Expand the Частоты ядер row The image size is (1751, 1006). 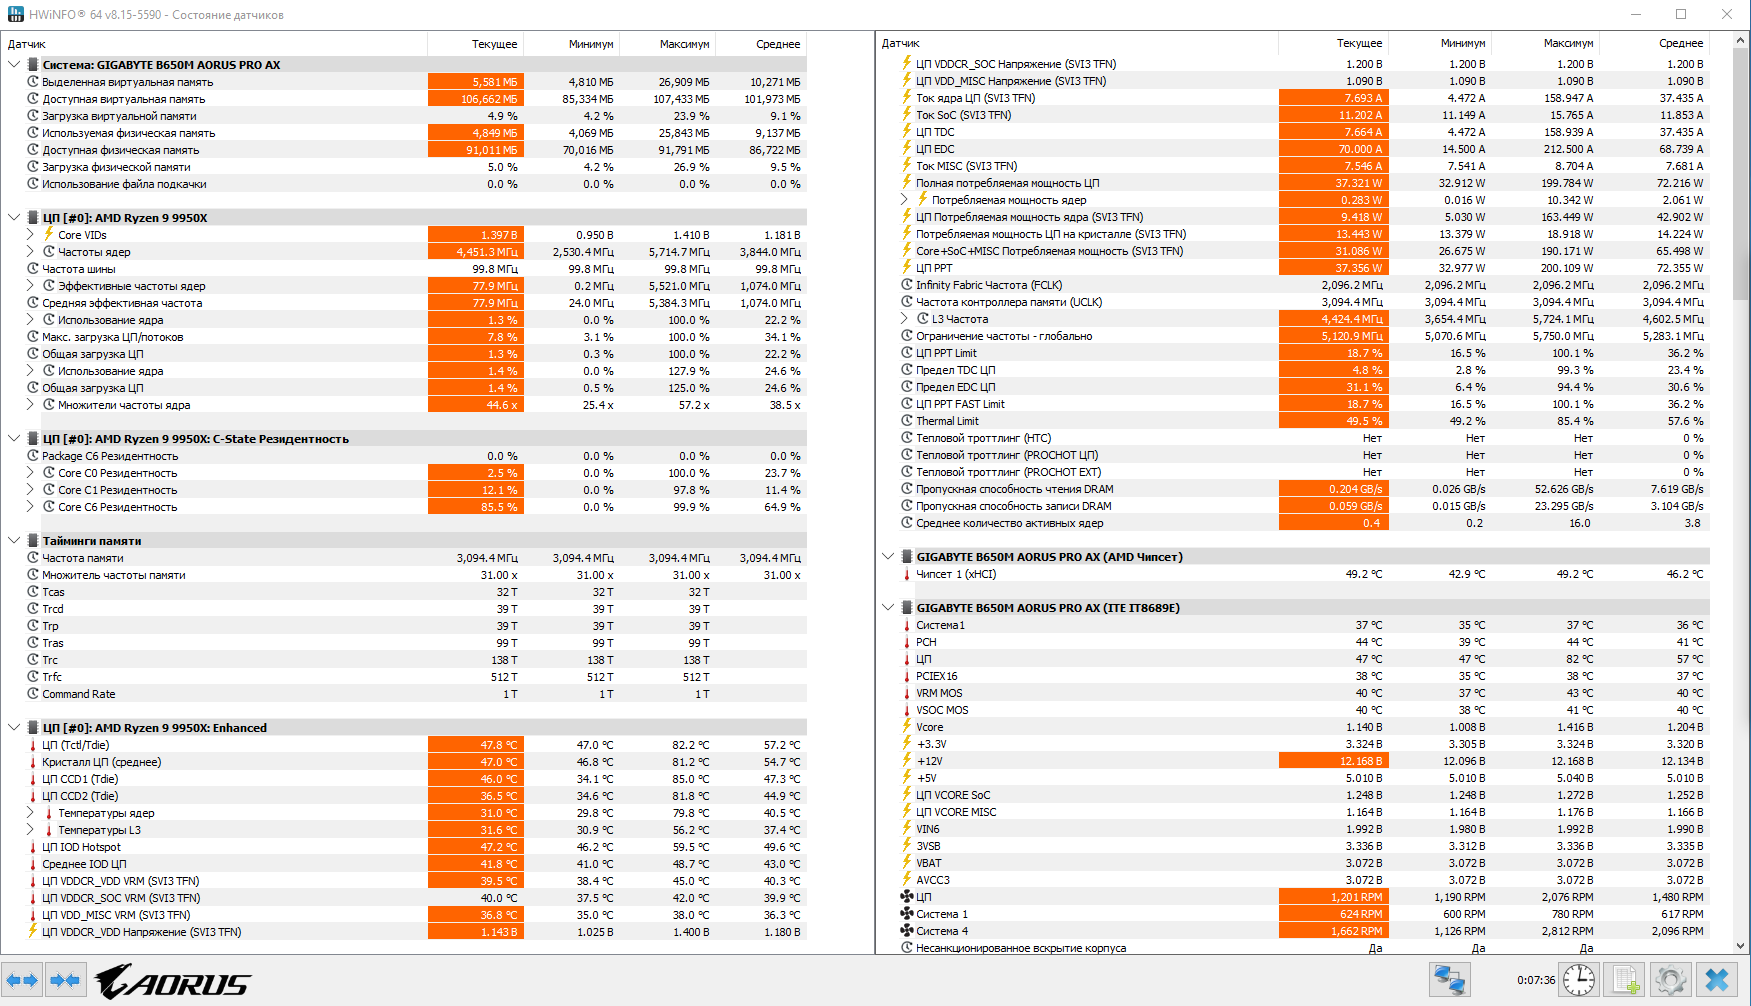(30, 252)
